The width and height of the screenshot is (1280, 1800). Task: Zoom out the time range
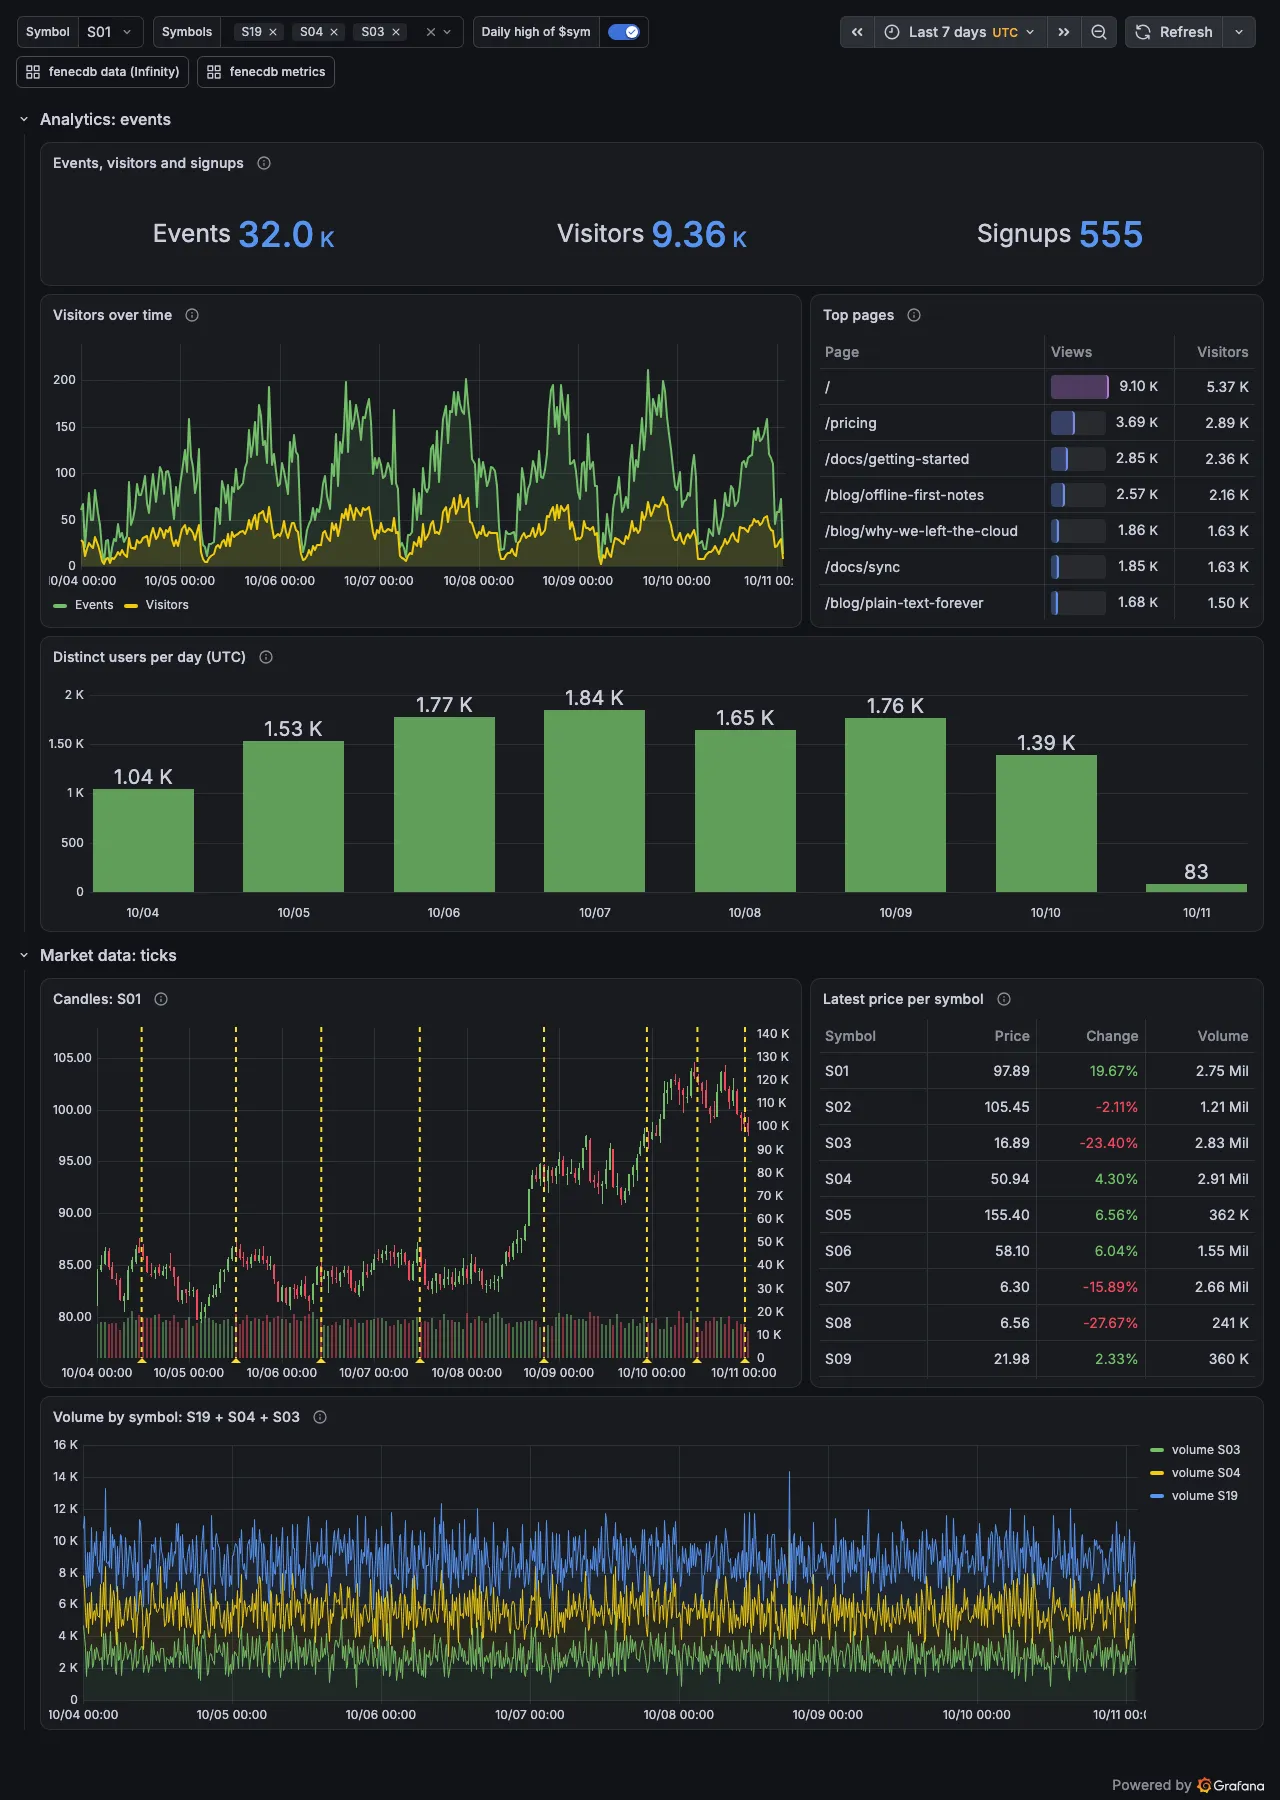point(1099,32)
